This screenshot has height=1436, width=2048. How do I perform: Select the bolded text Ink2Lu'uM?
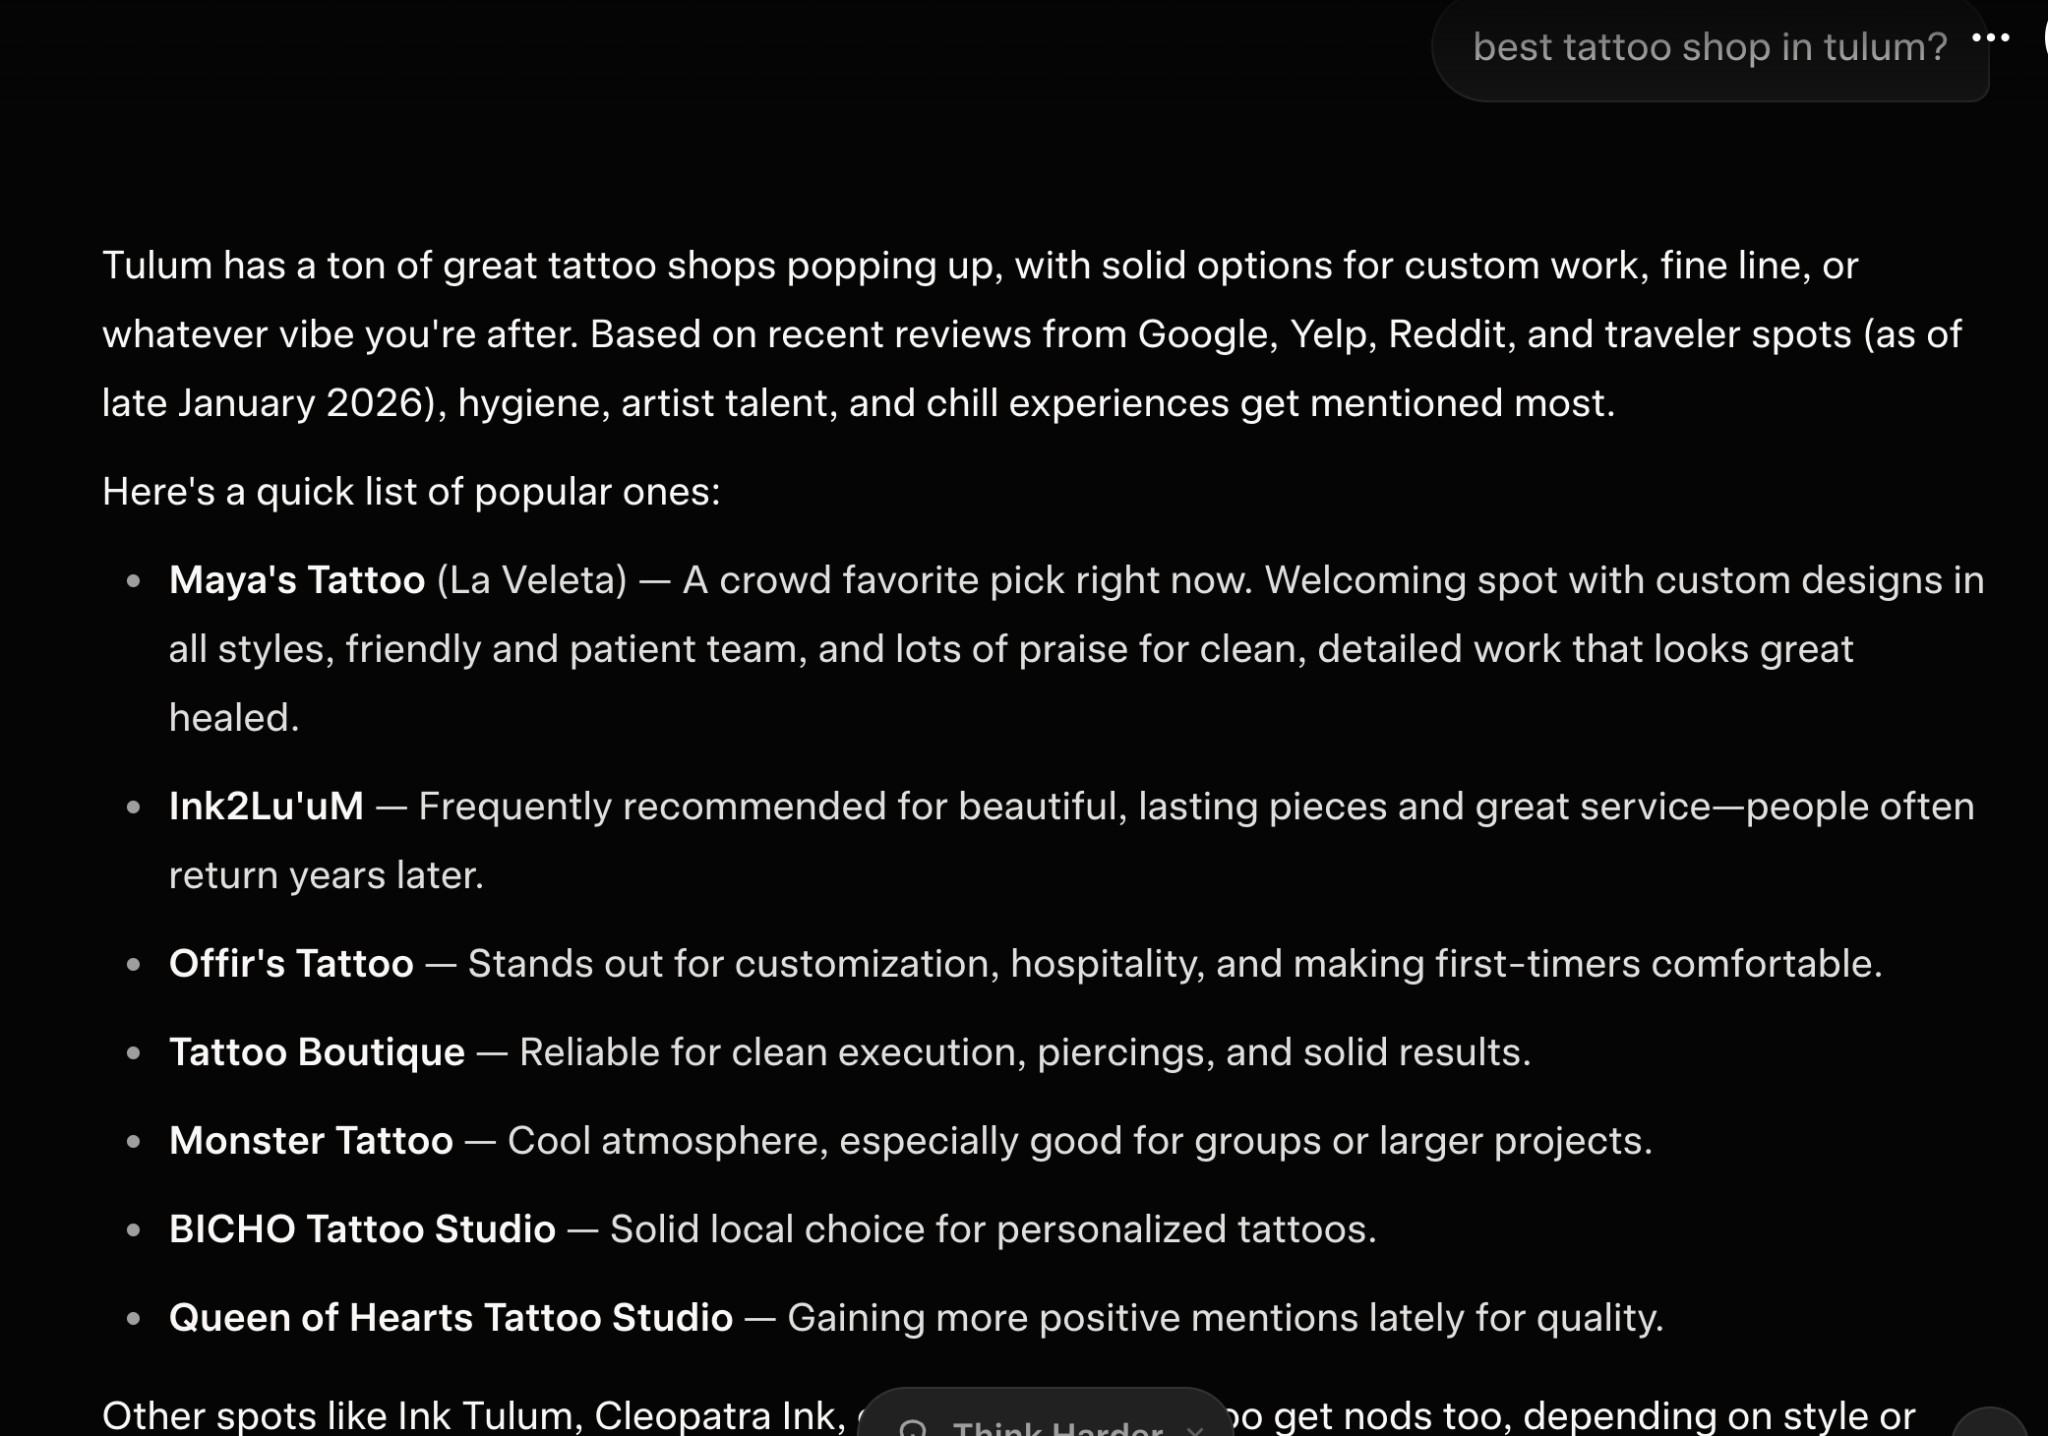tap(265, 805)
